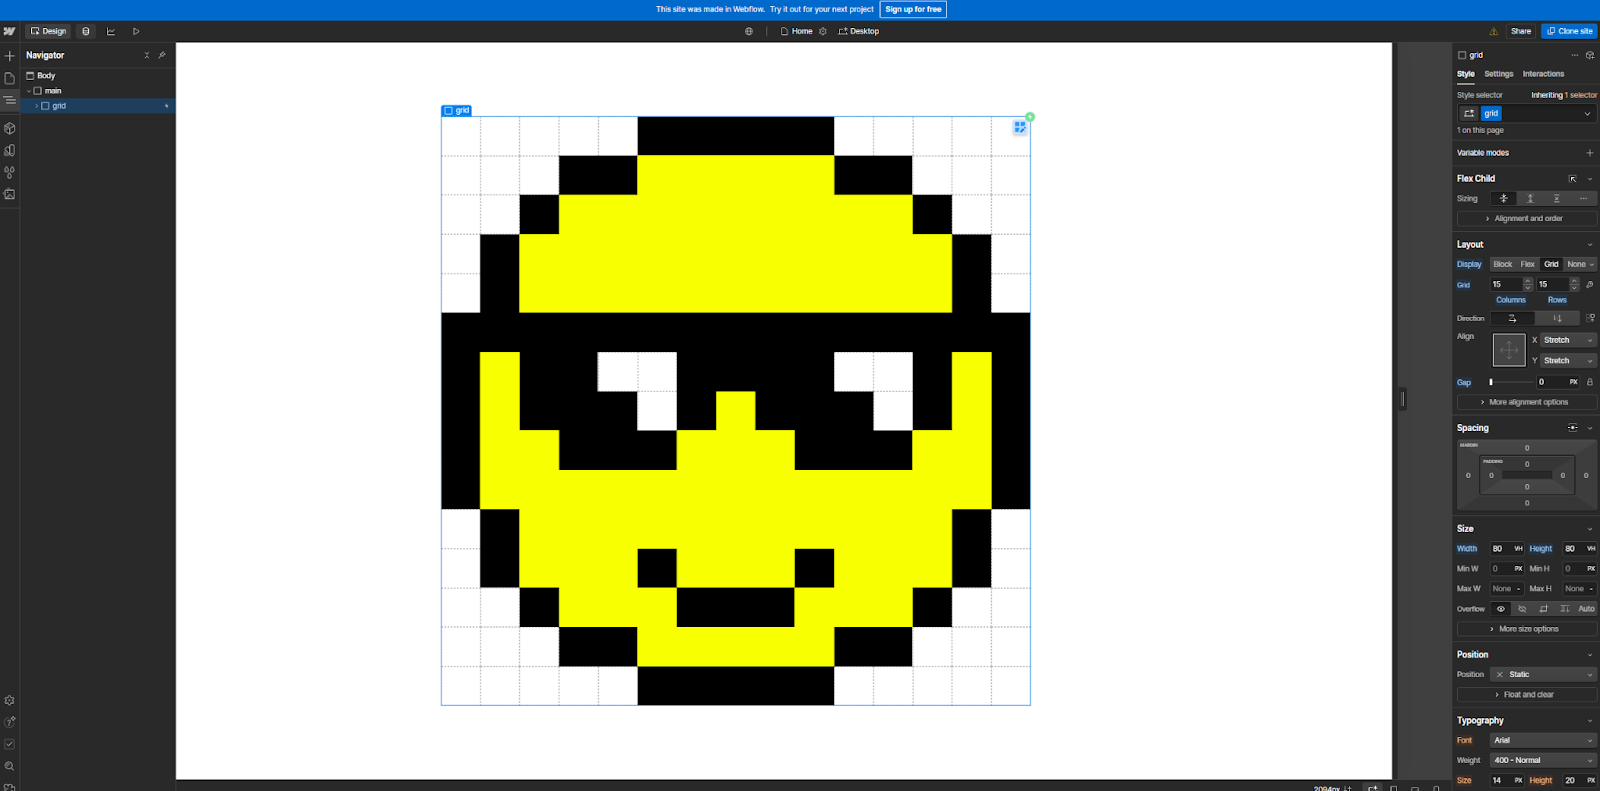This screenshot has width=1600, height=791.
Task: Click the warning triangle icon near Share
Action: point(1494,31)
